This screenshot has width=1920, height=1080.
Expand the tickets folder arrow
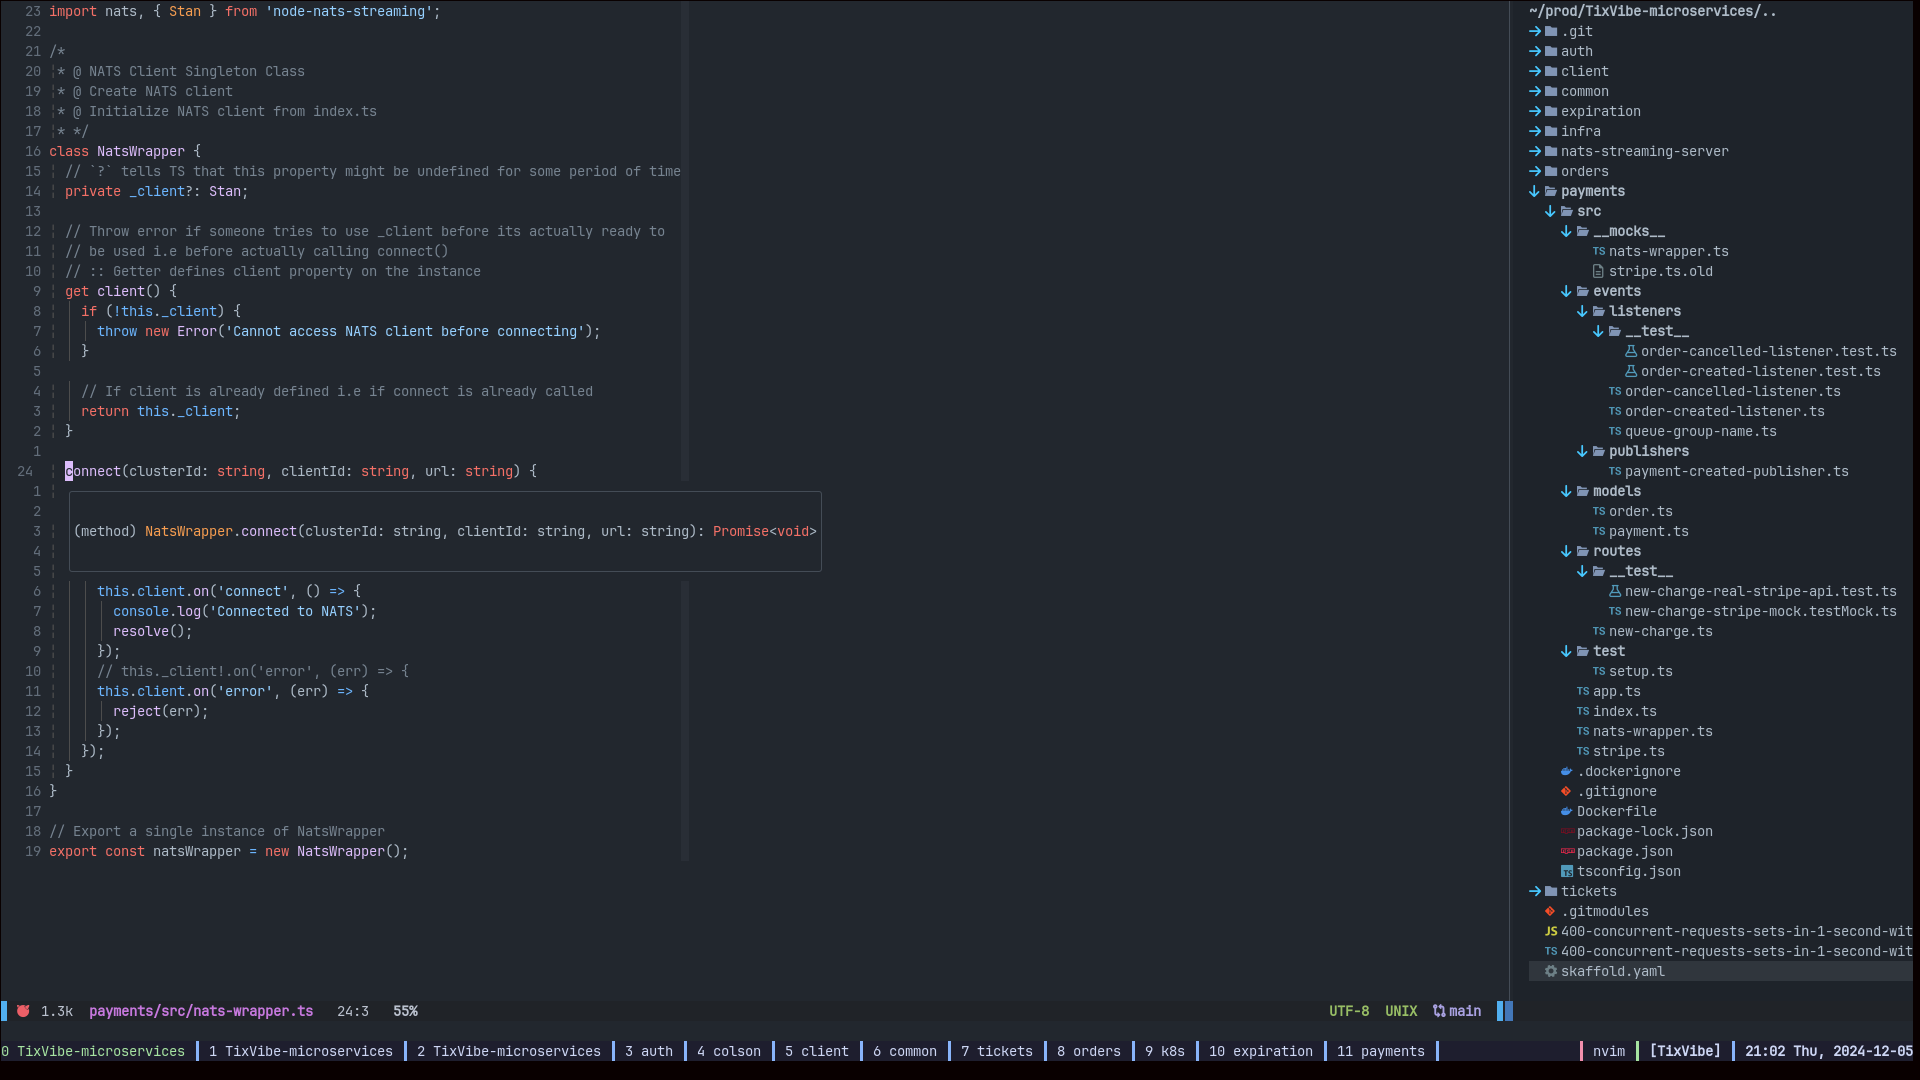click(x=1534, y=891)
